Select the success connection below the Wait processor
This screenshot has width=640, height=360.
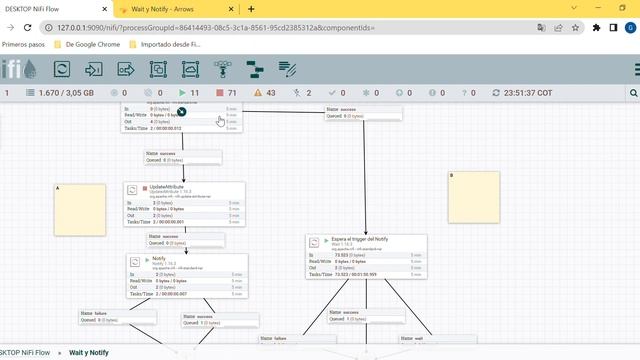coord(366,316)
